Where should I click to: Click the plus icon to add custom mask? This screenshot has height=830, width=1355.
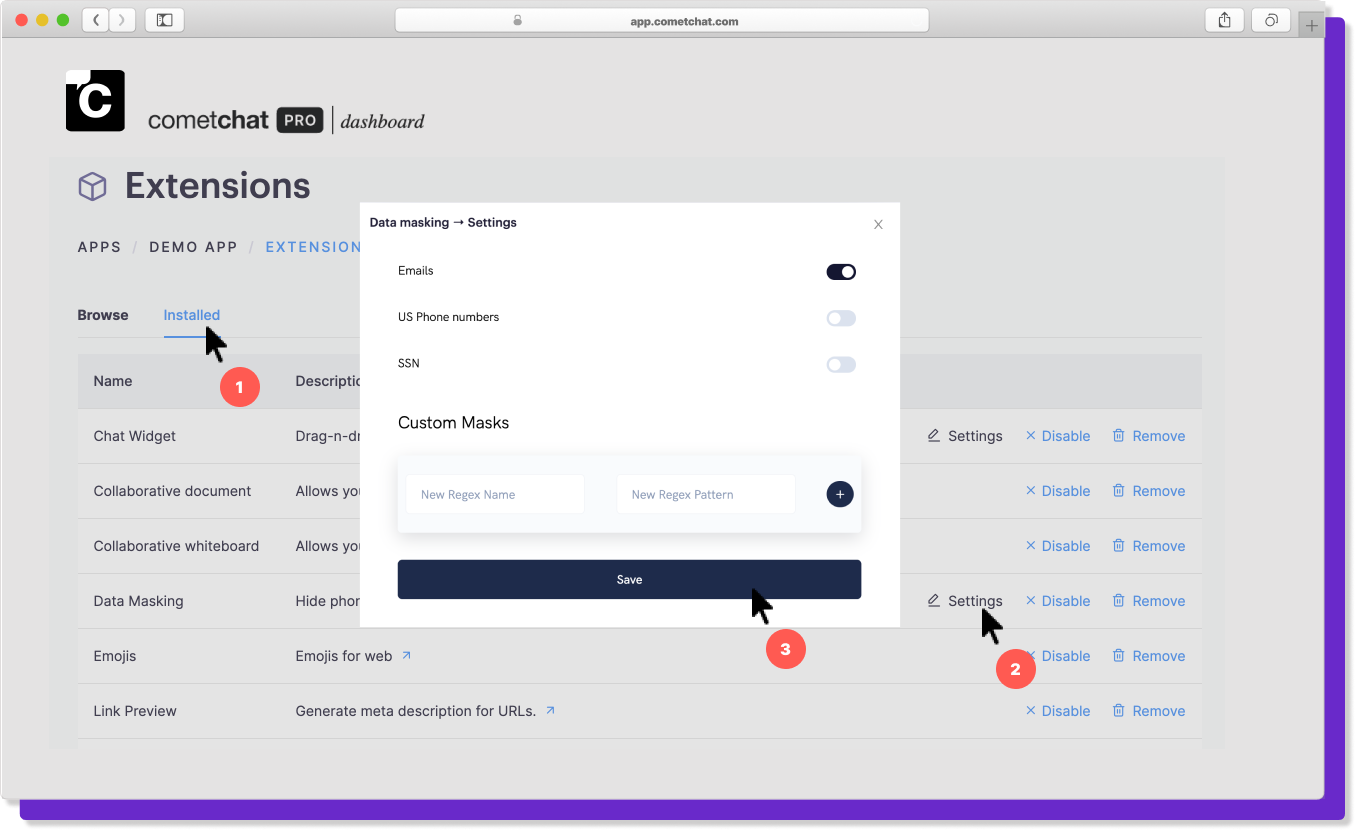[840, 494]
